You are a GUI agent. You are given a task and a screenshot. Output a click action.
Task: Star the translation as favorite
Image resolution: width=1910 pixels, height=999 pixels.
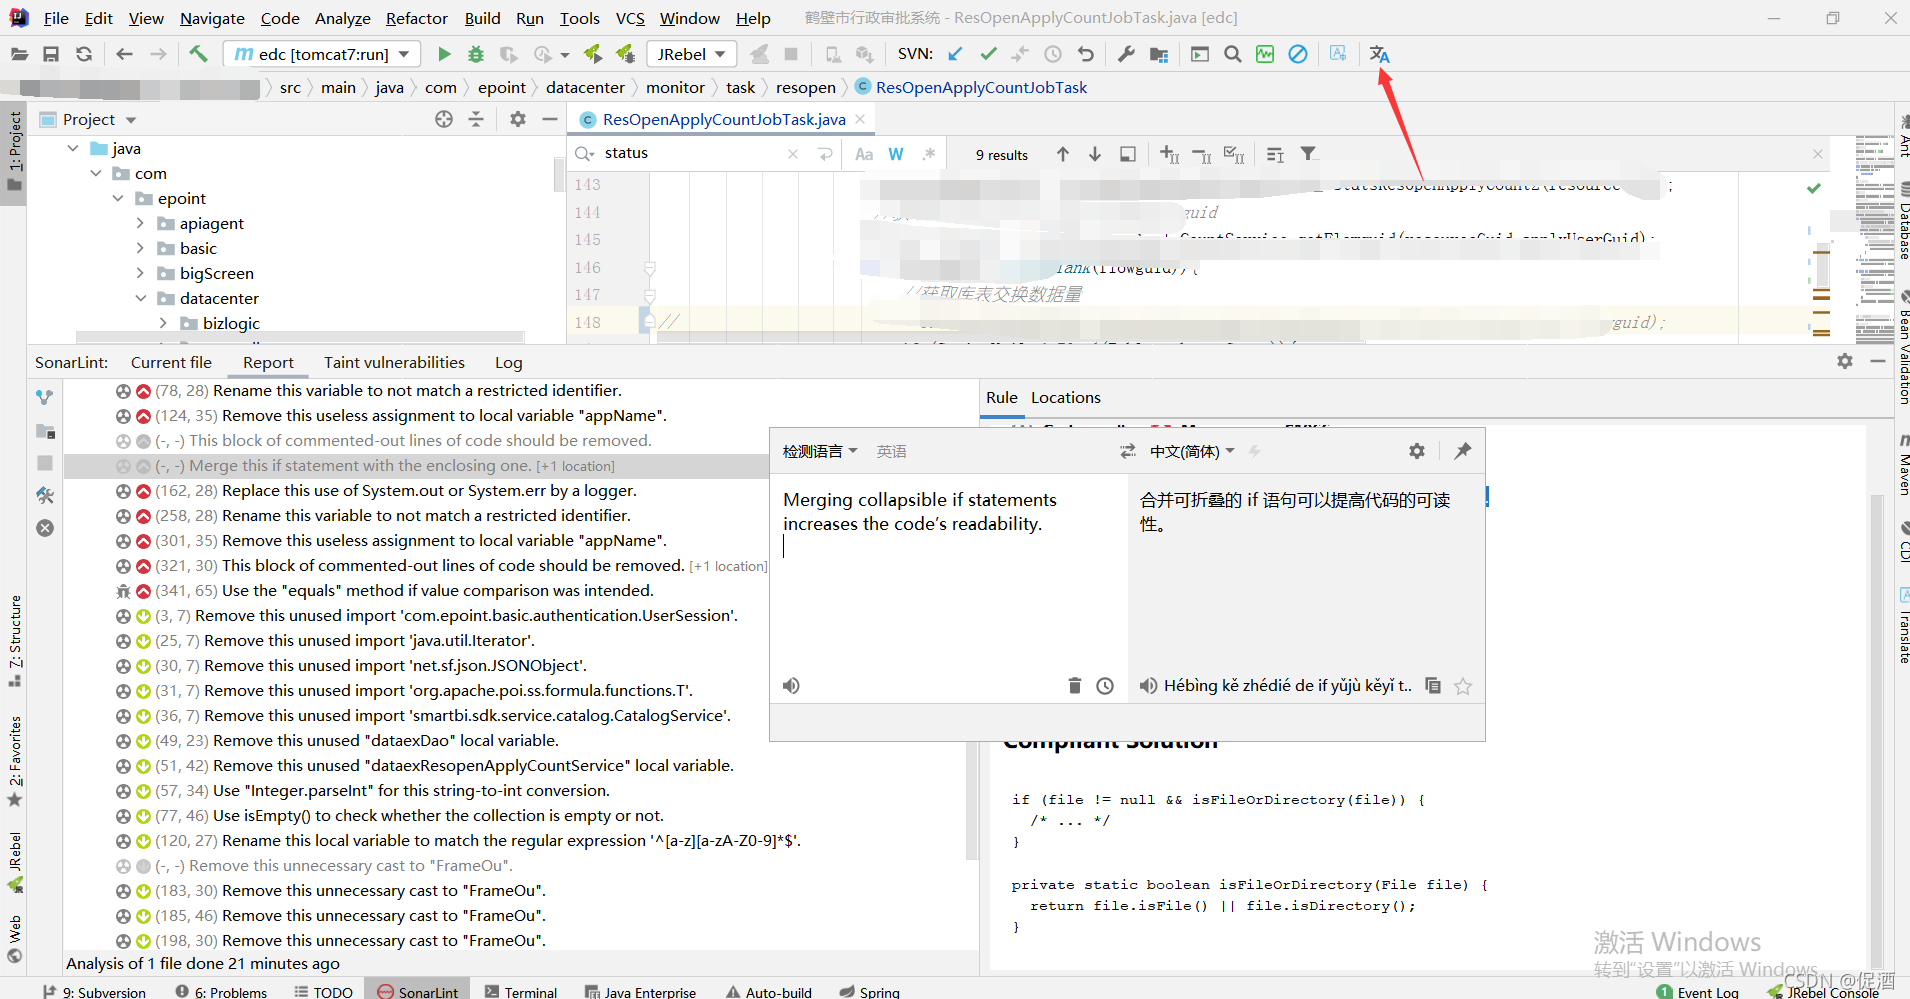click(1463, 686)
